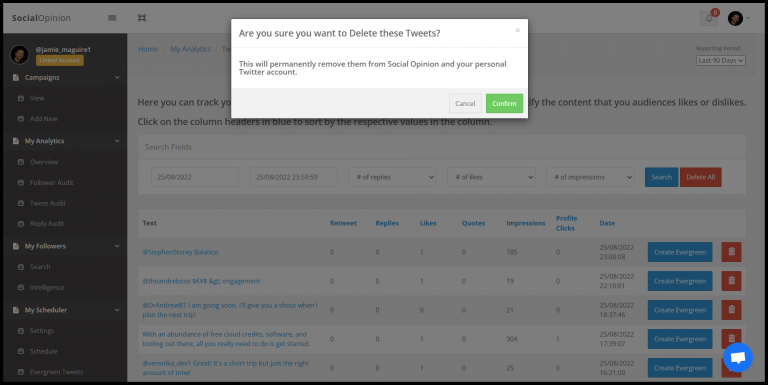The width and height of the screenshot is (768, 385).
Task: Open the @StephenStorey Balance tweet
Action: point(181,252)
